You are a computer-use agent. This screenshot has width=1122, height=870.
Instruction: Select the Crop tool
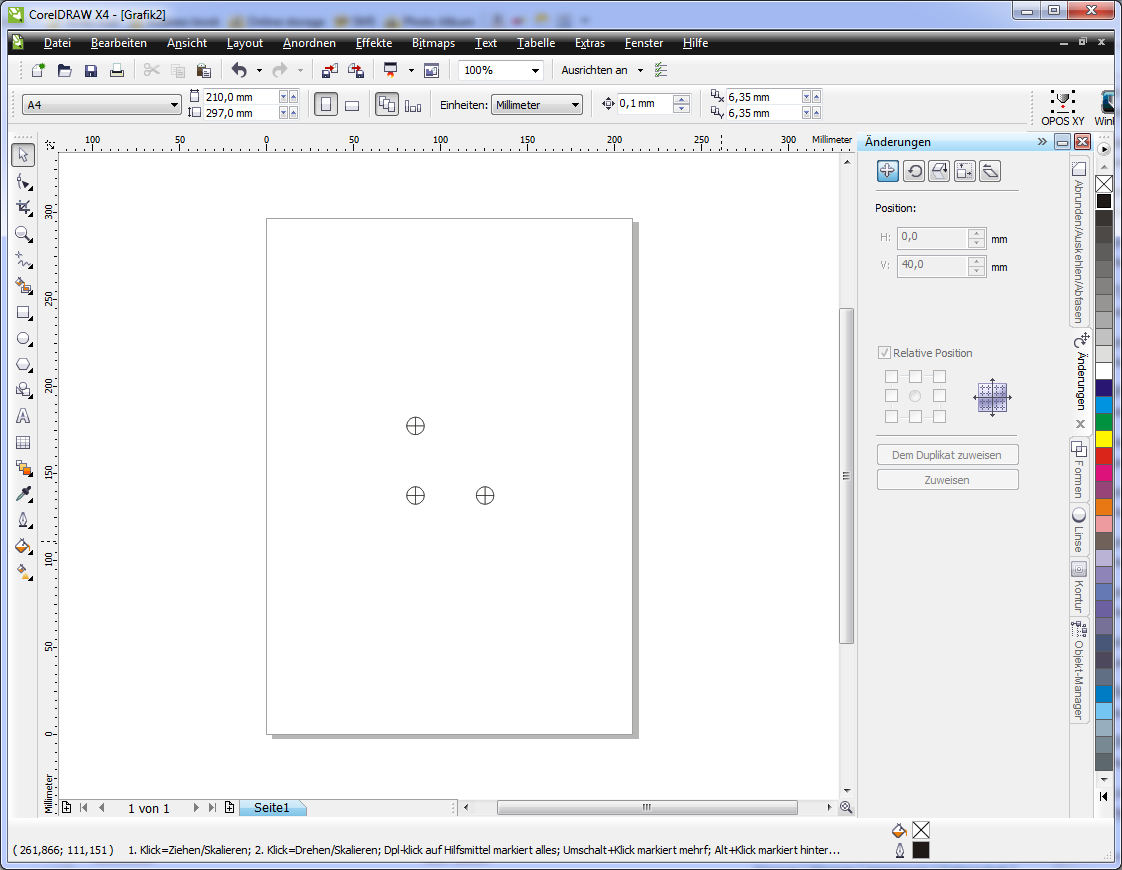pos(22,207)
